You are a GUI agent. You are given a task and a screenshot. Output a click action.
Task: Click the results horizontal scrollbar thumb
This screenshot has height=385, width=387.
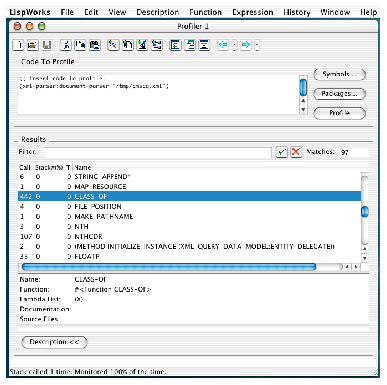[x=169, y=267]
